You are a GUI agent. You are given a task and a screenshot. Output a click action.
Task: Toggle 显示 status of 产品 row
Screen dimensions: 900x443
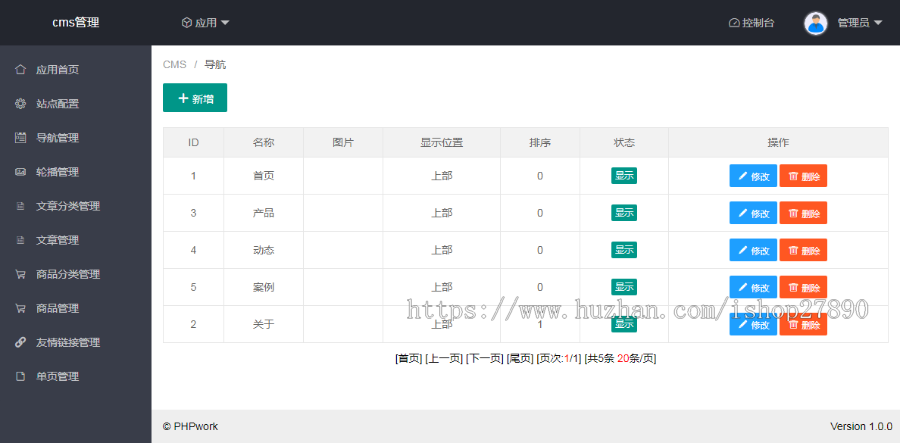coord(624,213)
